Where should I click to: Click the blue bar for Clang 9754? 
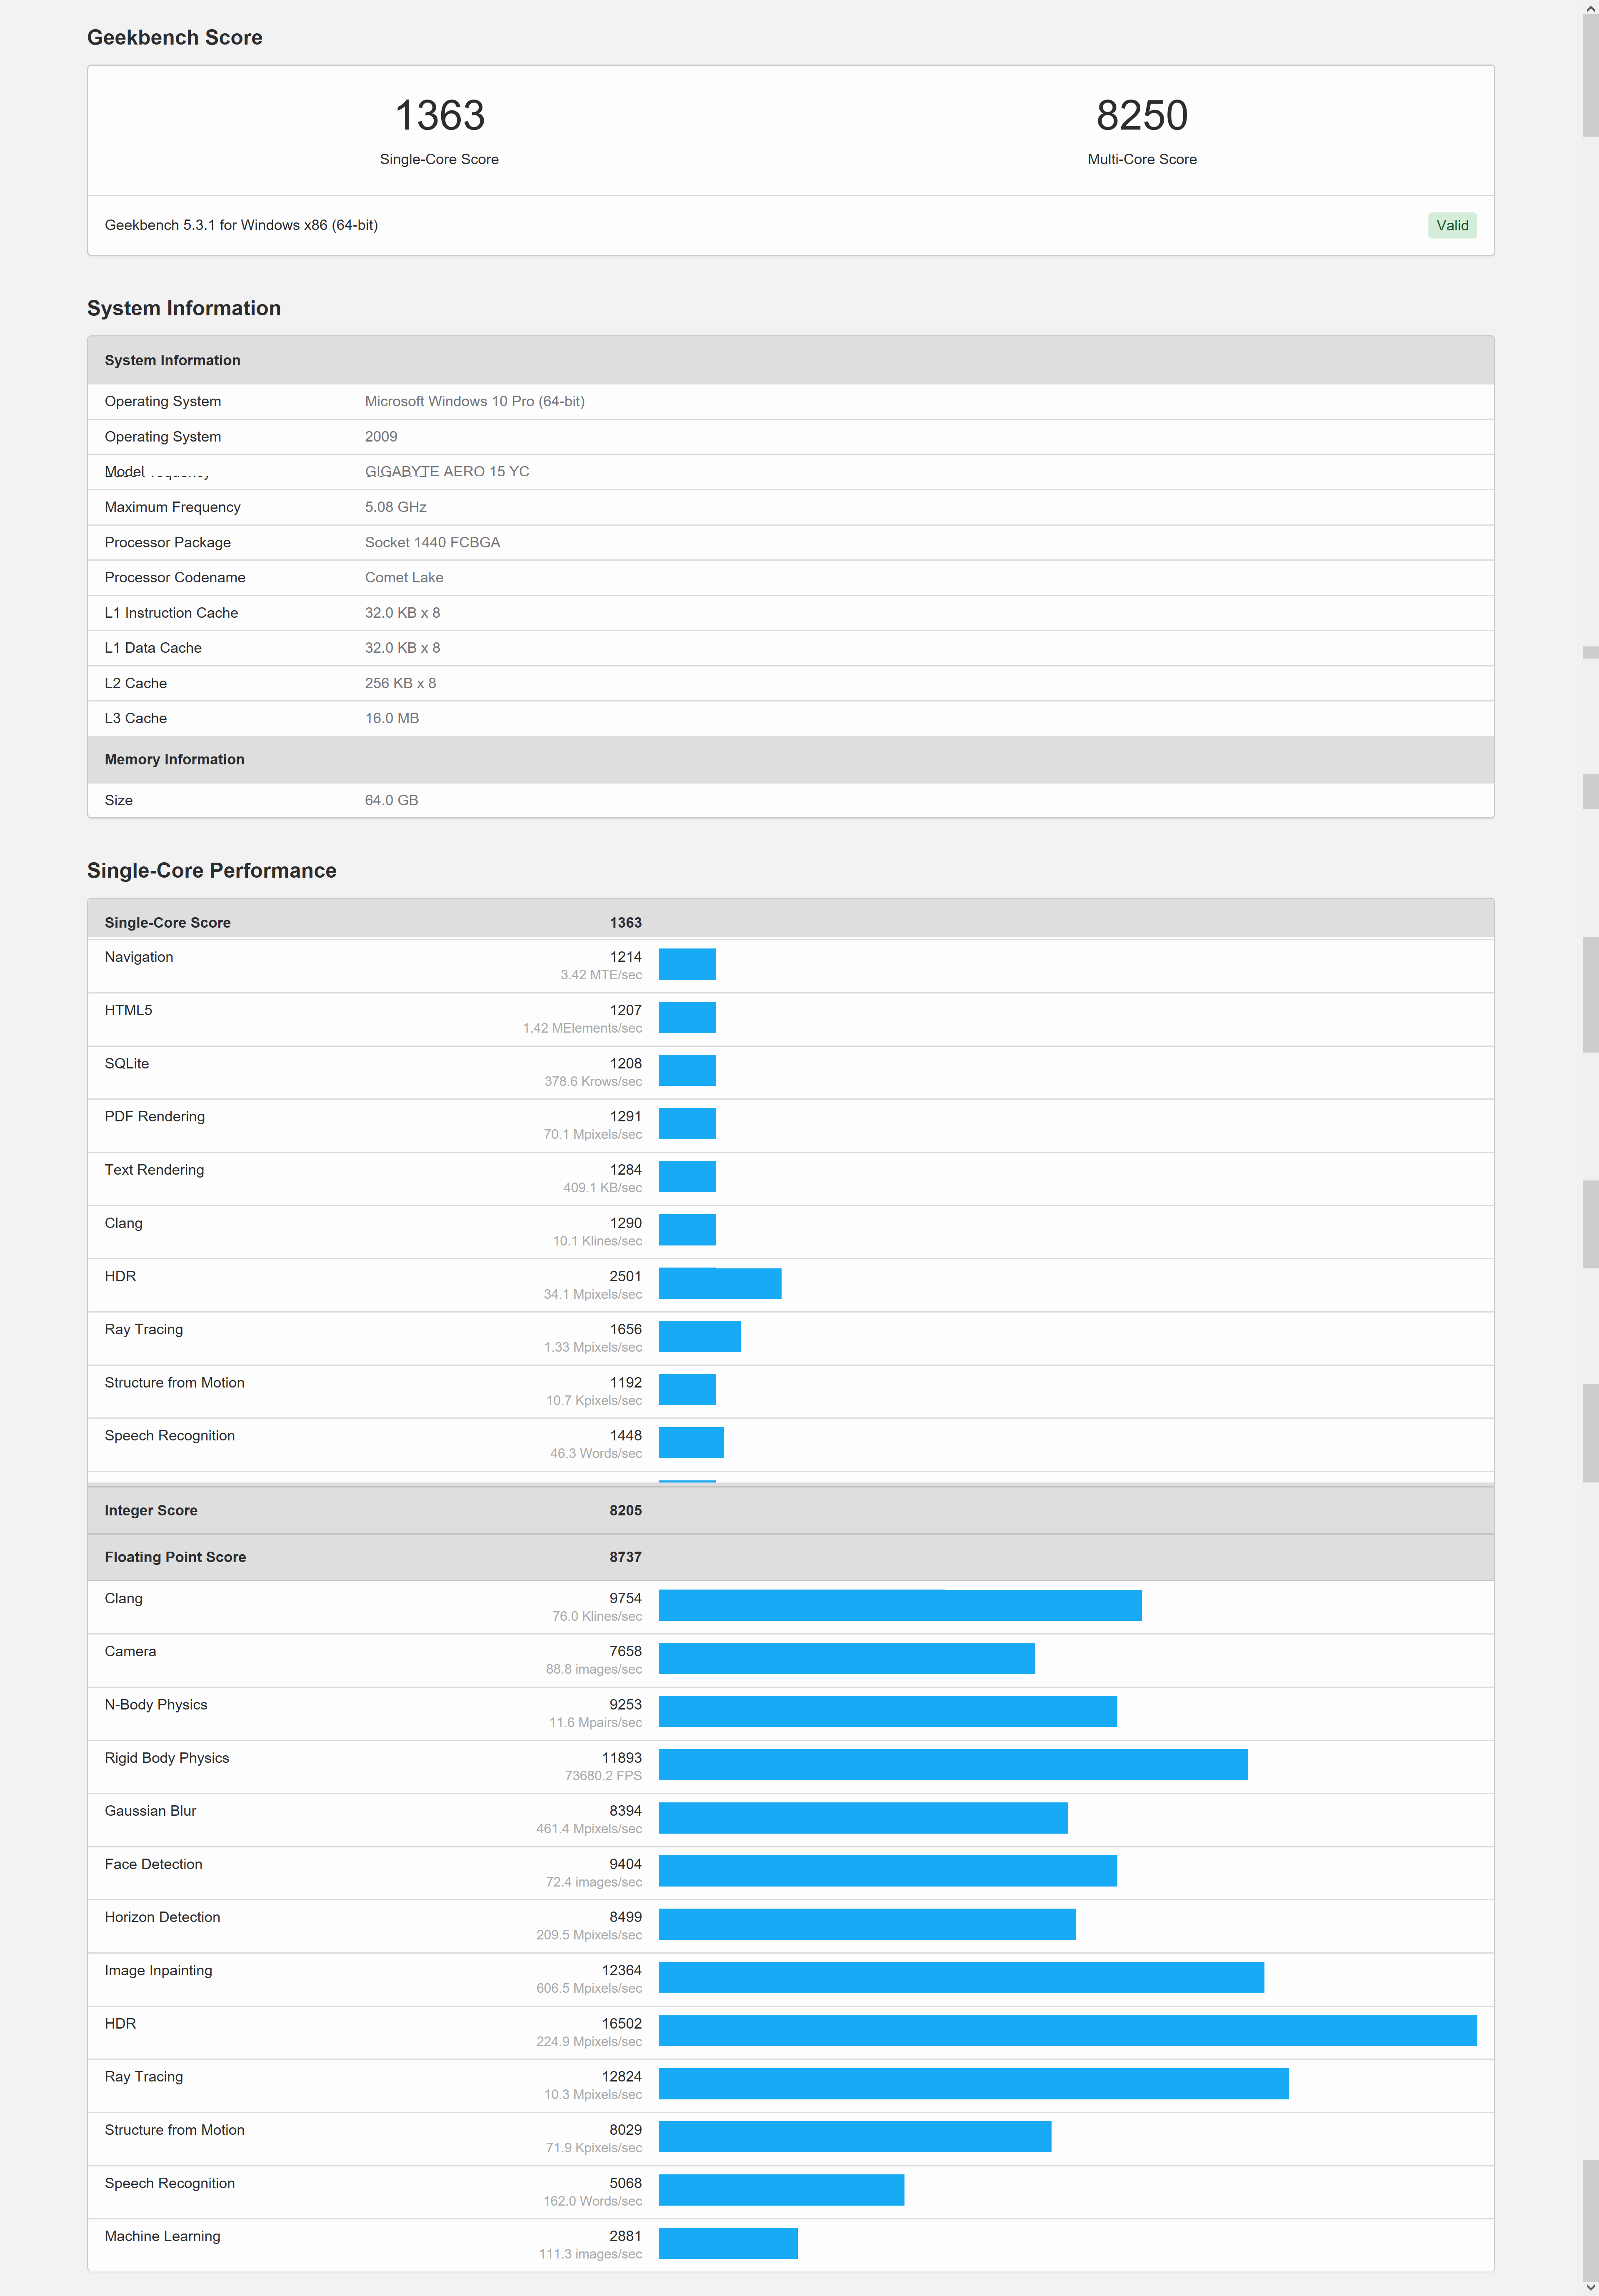point(900,1605)
